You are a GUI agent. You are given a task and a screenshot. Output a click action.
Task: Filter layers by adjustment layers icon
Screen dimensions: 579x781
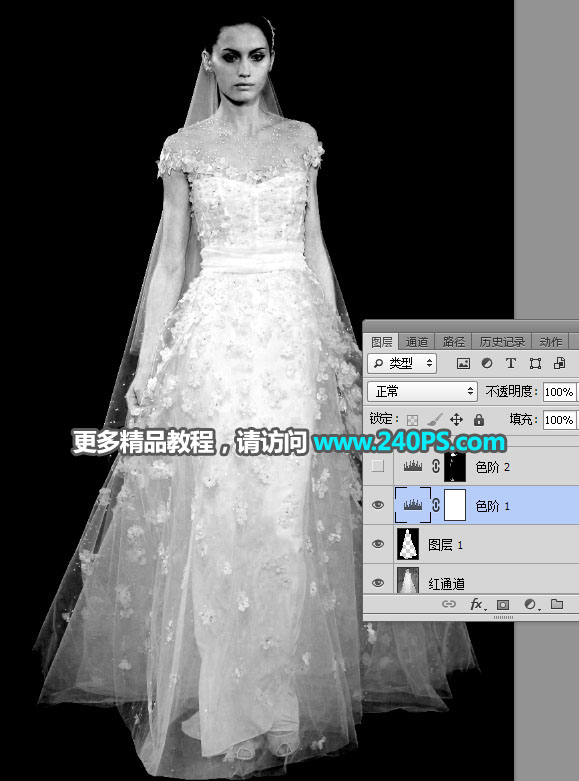point(487,364)
